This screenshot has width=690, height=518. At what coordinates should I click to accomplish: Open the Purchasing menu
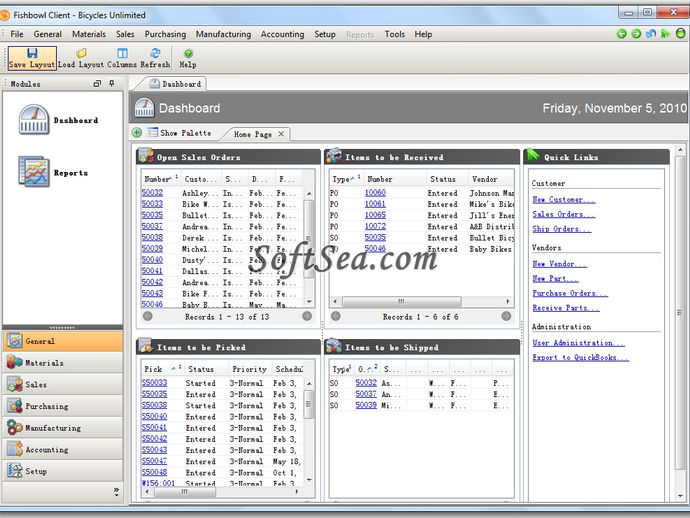165,34
